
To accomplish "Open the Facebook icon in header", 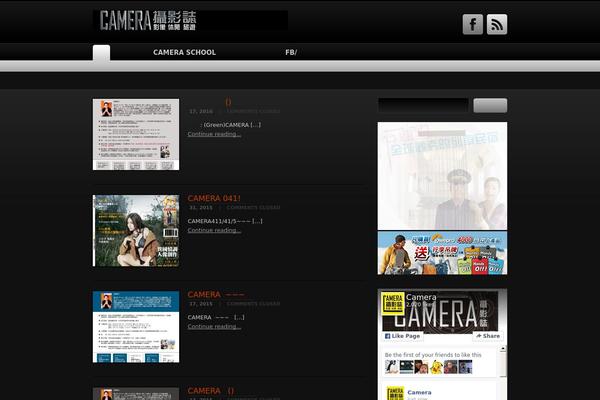I will (x=473, y=24).
